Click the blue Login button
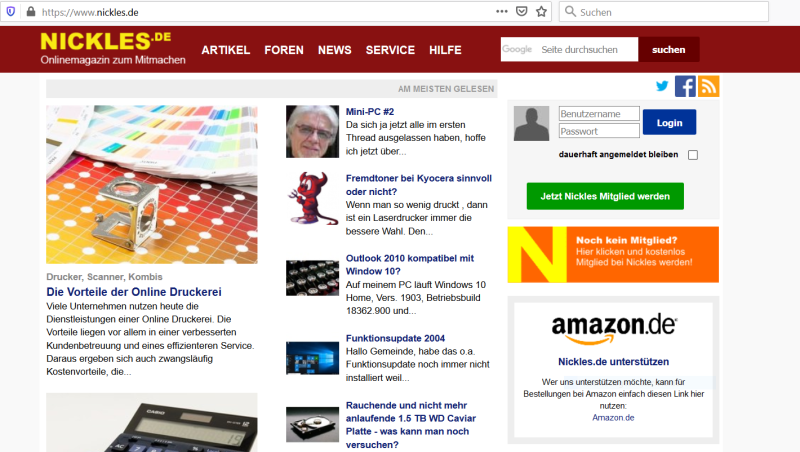Viewport: 800px width, 452px height. tap(669, 122)
